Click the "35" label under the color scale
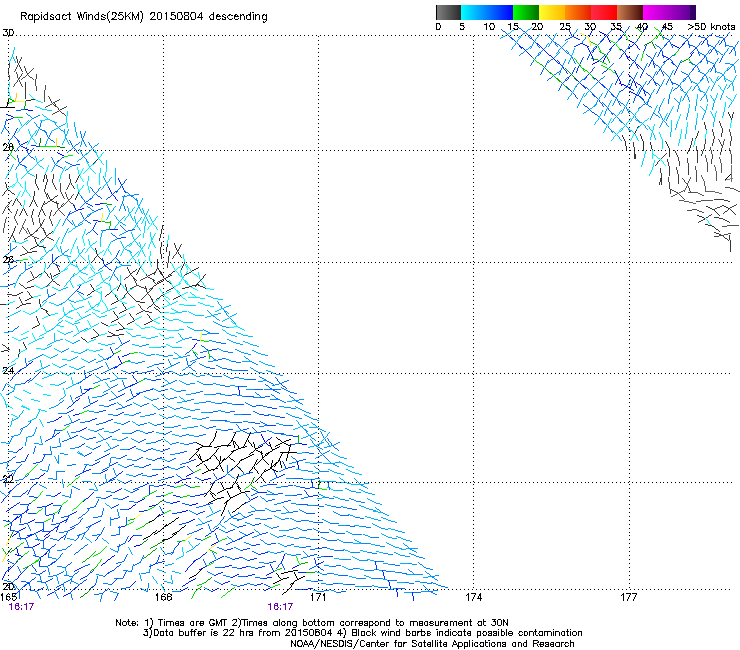Viewport: 740px width, 650px height. click(616, 27)
